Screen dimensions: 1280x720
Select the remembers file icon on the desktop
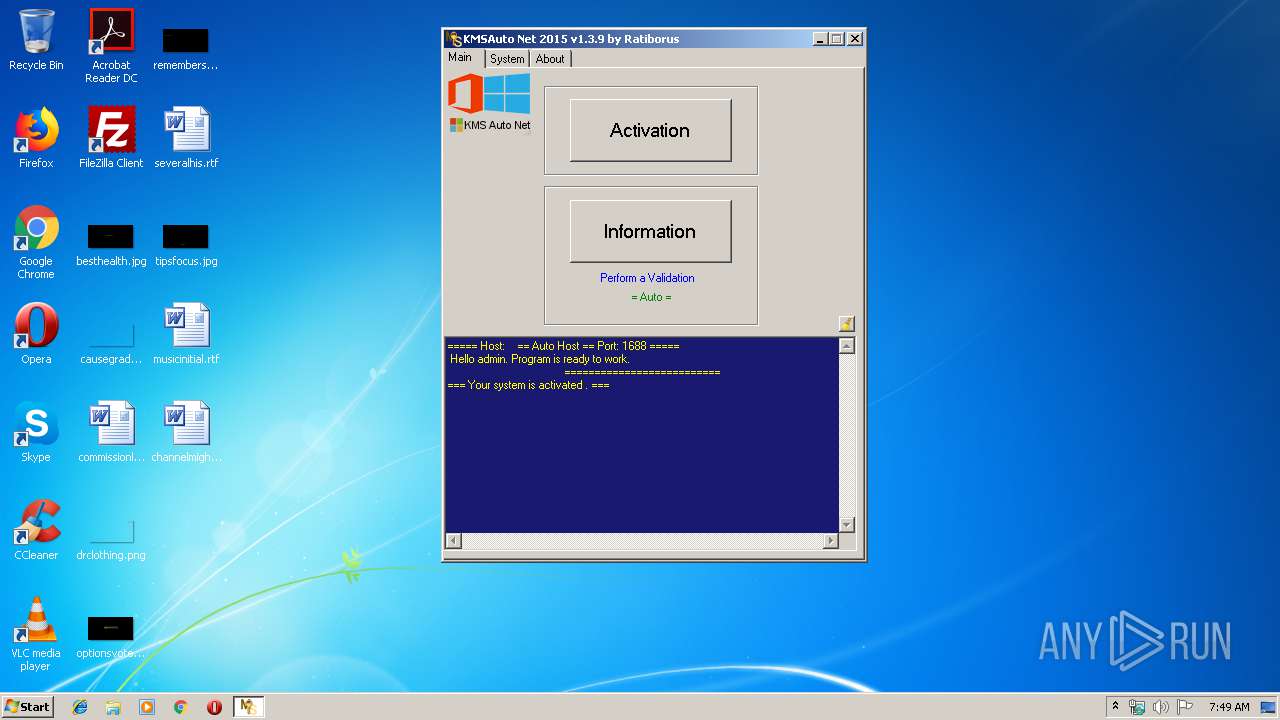point(186,49)
